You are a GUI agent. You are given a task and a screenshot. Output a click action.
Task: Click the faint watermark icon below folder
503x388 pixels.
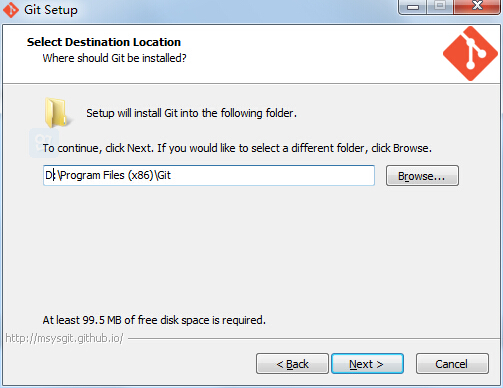click(44, 143)
